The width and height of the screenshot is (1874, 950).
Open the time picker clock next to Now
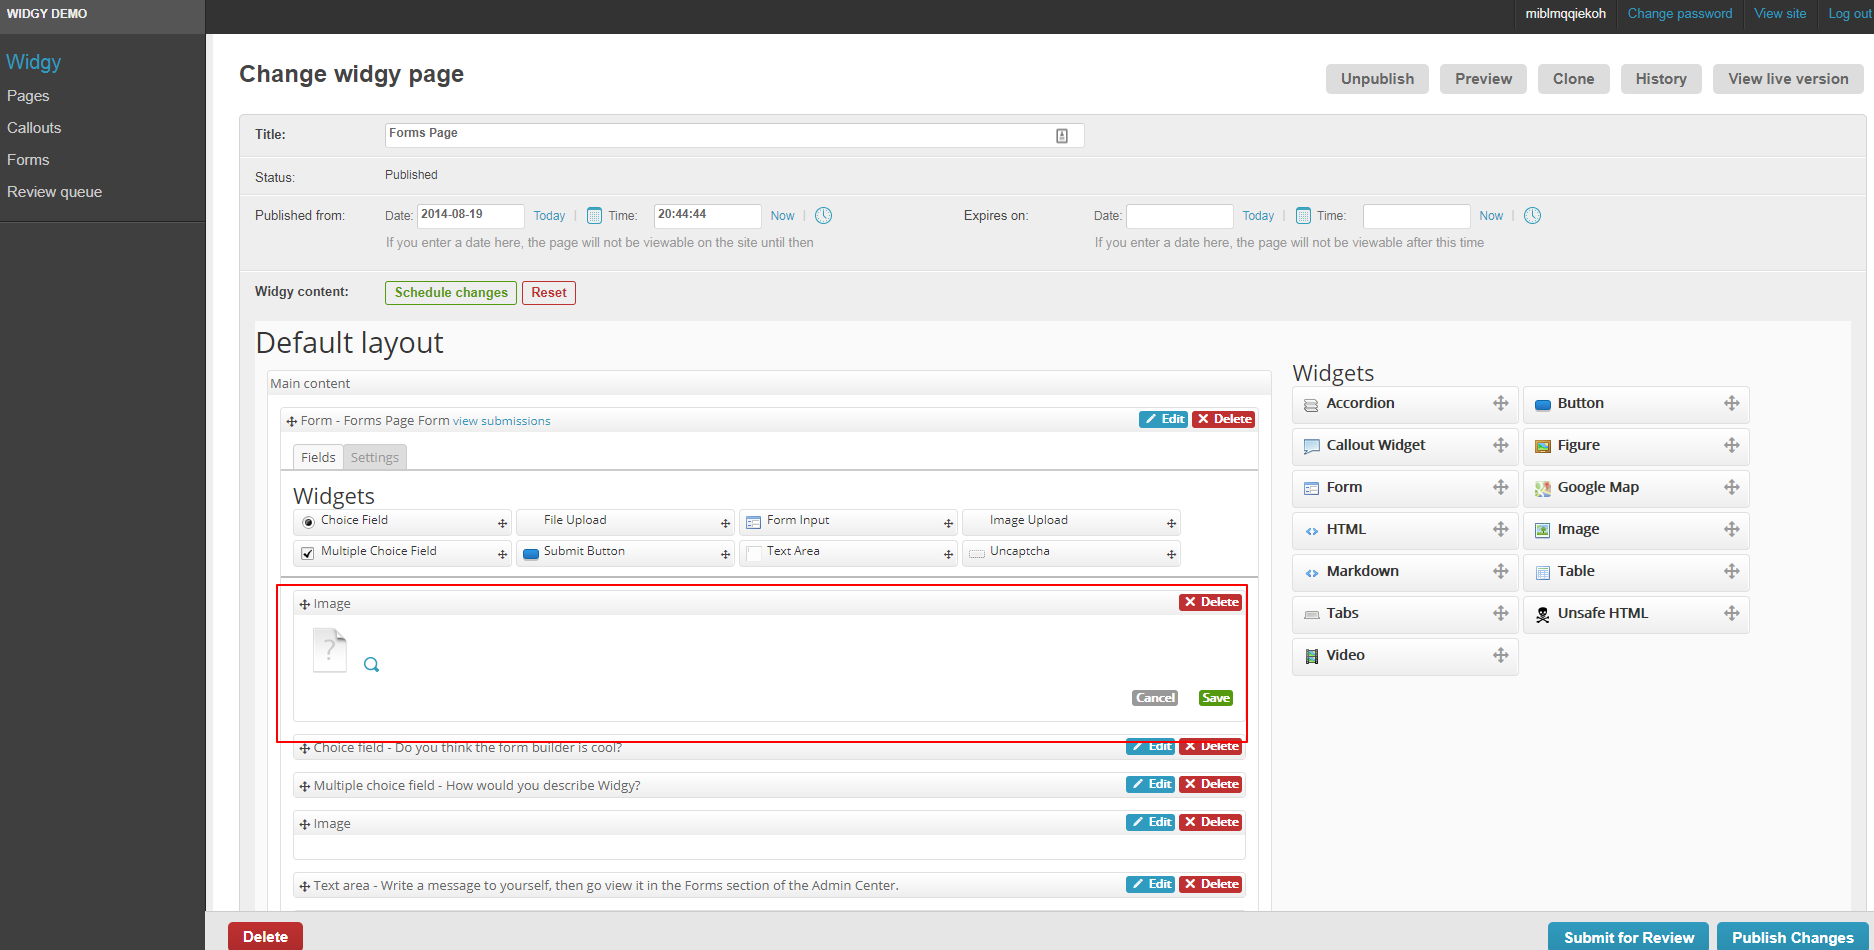click(823, 215)
